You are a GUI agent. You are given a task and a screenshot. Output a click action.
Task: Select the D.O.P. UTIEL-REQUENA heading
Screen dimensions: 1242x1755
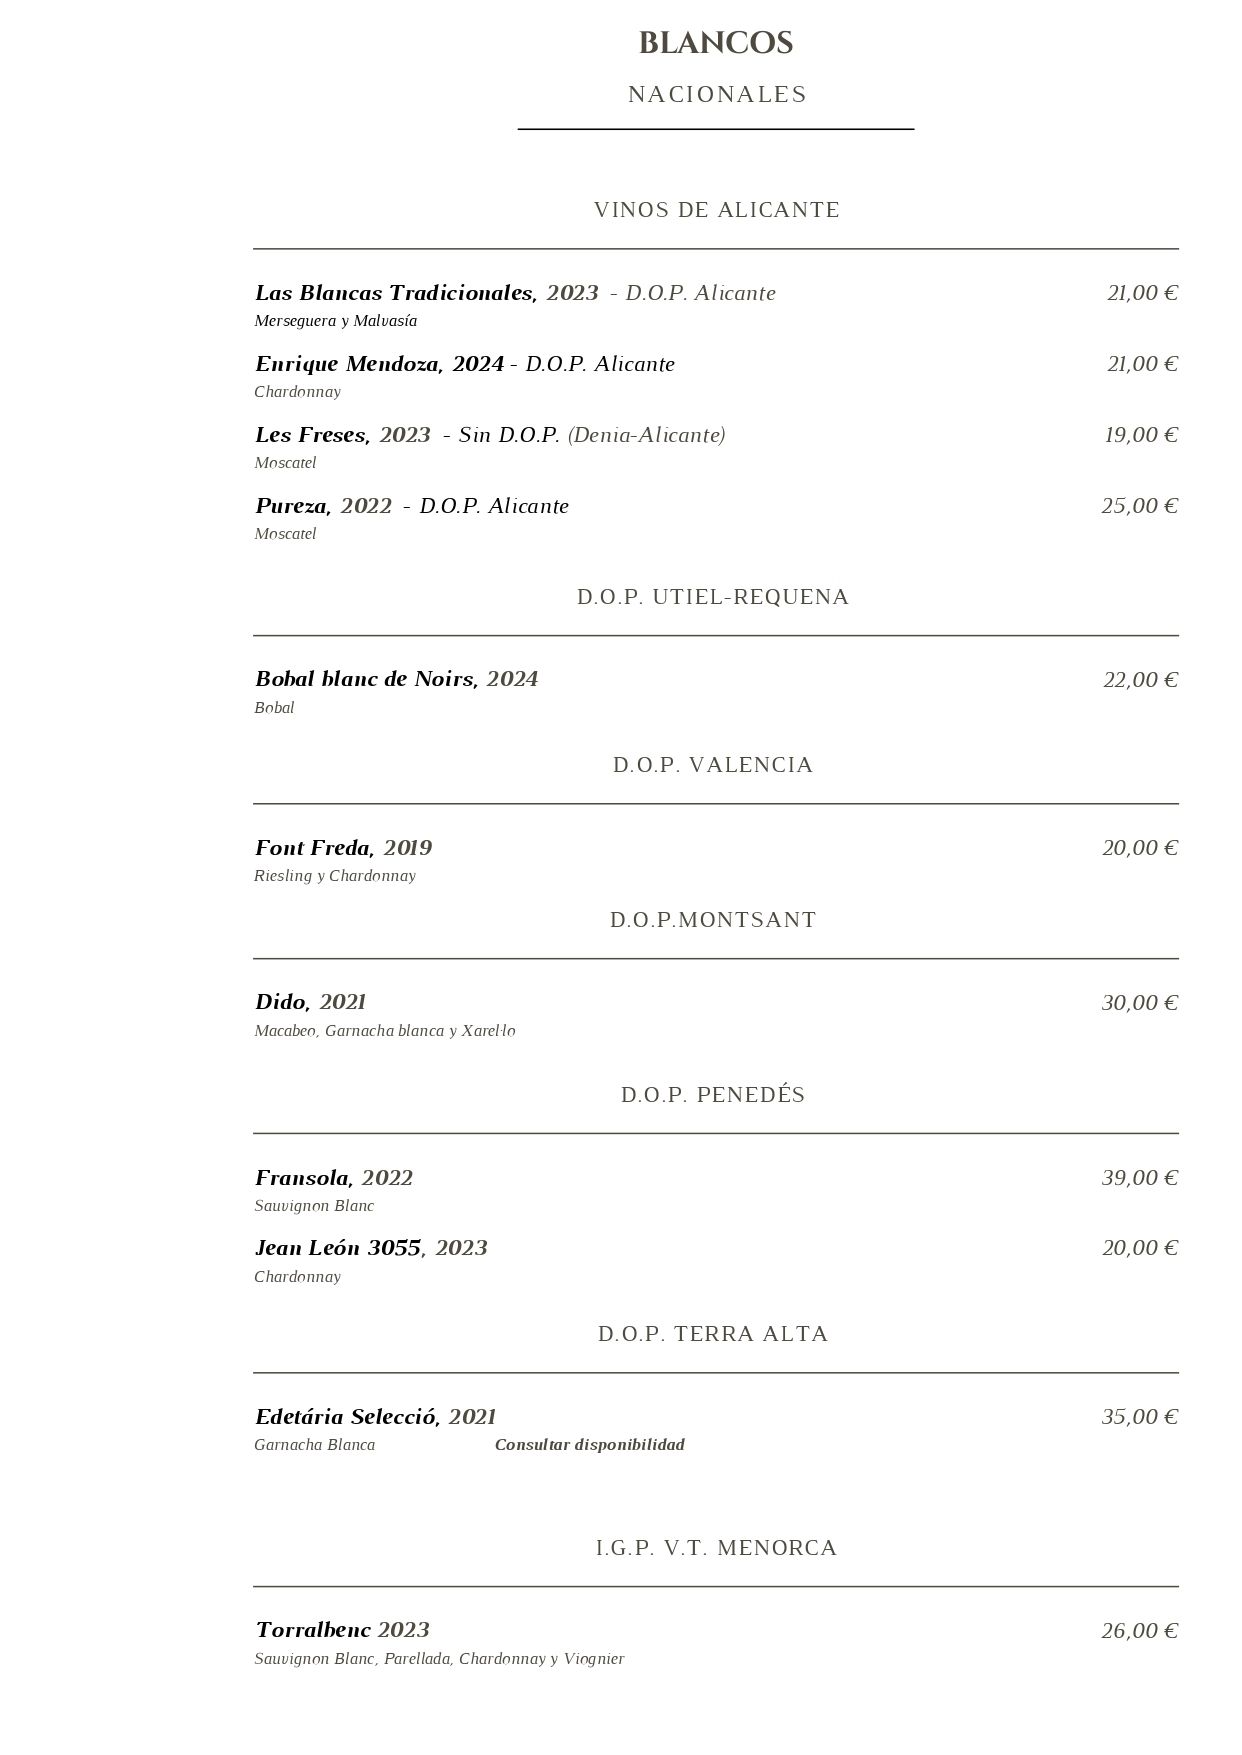point(713,597)
